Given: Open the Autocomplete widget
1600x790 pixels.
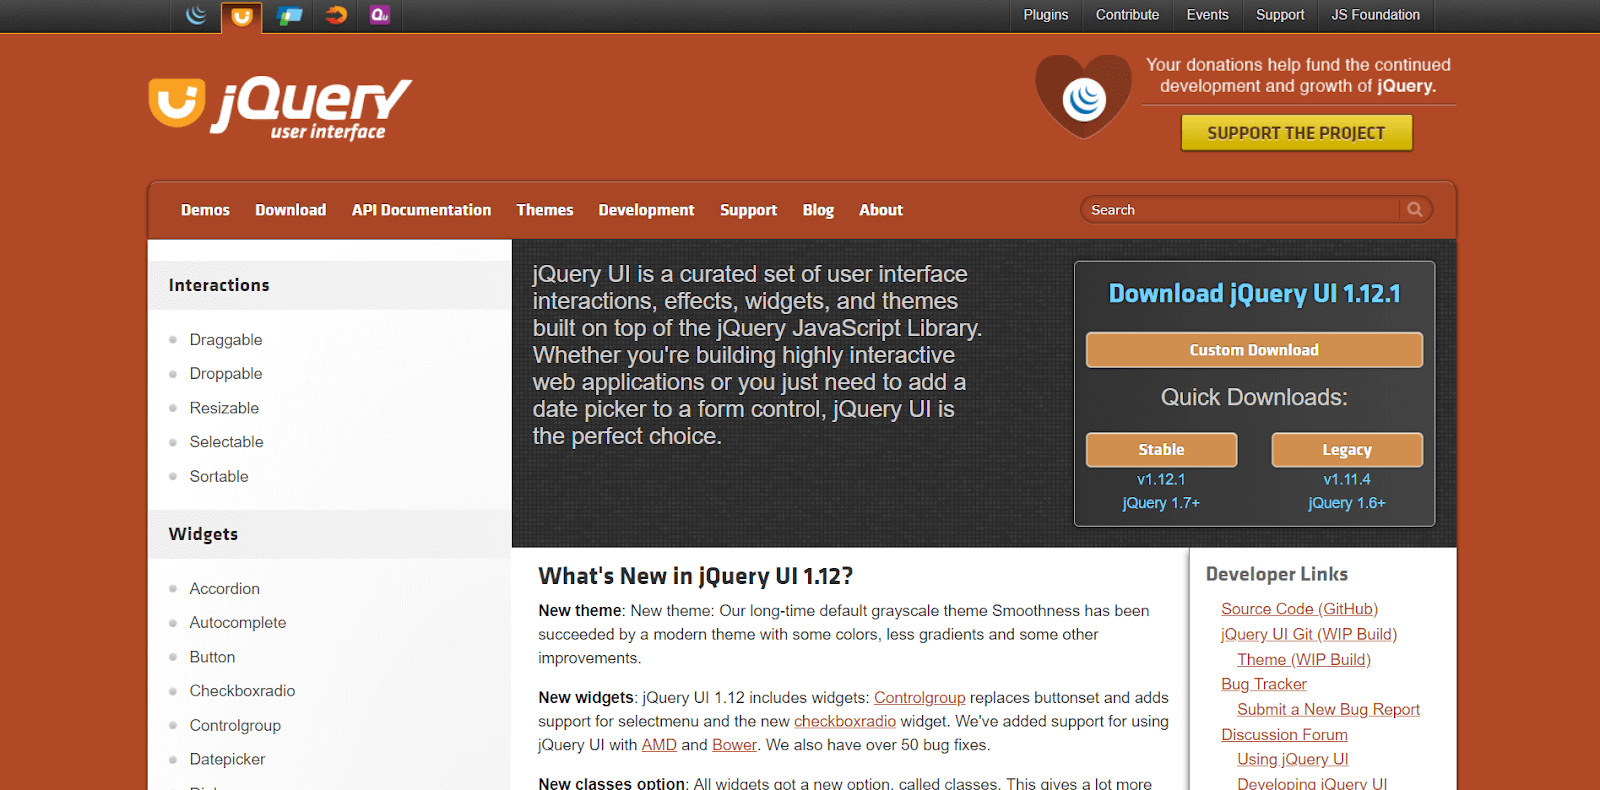Looking at the screenshot, I should click(238, 623).
